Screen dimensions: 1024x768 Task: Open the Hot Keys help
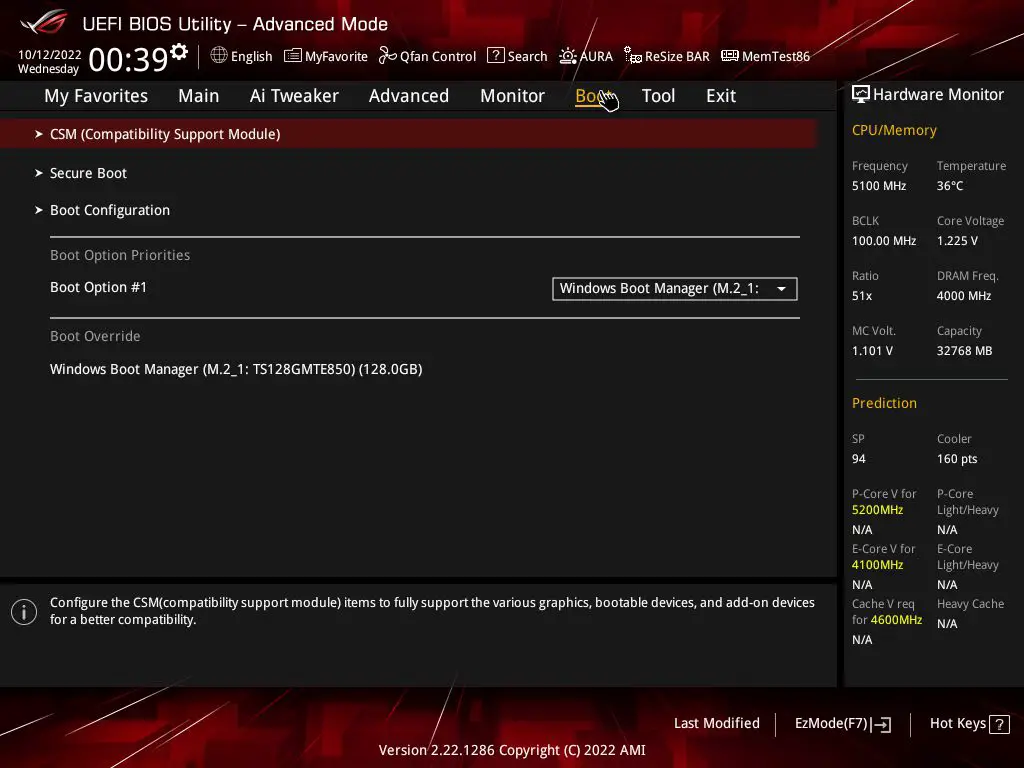pos(970,724)
